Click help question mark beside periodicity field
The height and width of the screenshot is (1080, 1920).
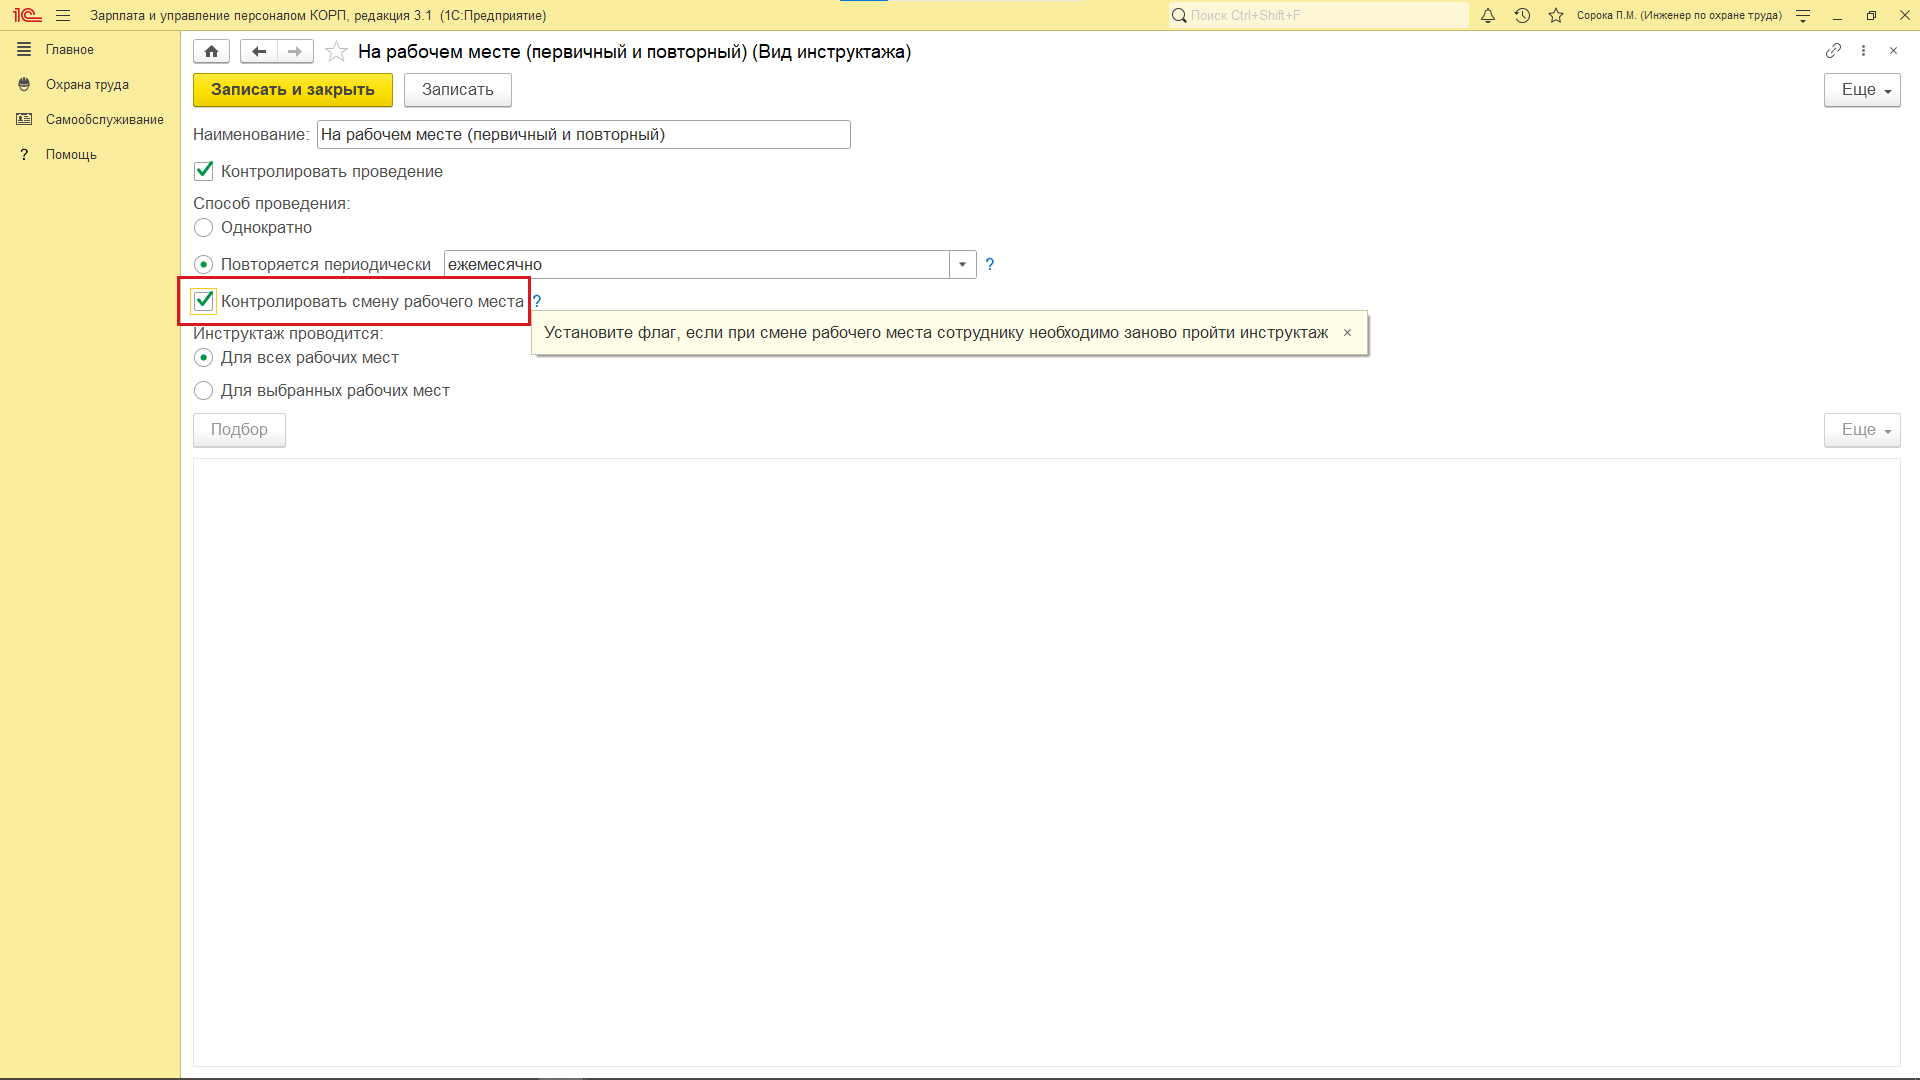click(x=990, y=265)
